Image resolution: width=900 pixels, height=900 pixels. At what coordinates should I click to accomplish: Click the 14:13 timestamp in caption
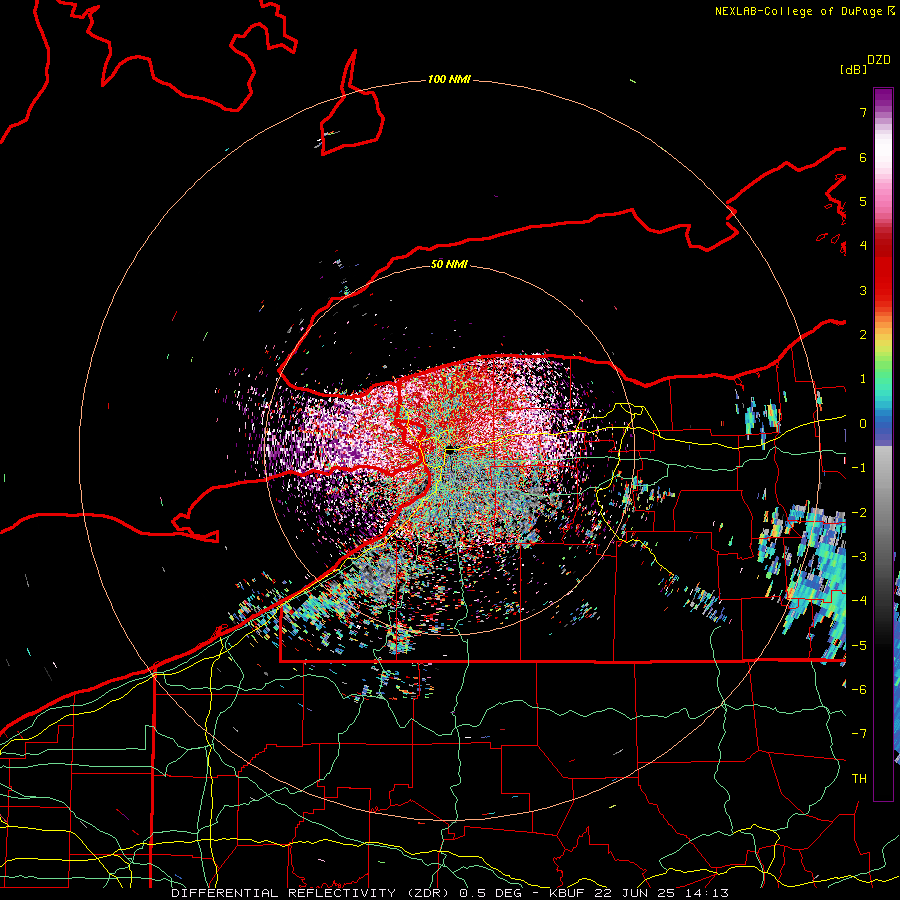tap(709, 893)
